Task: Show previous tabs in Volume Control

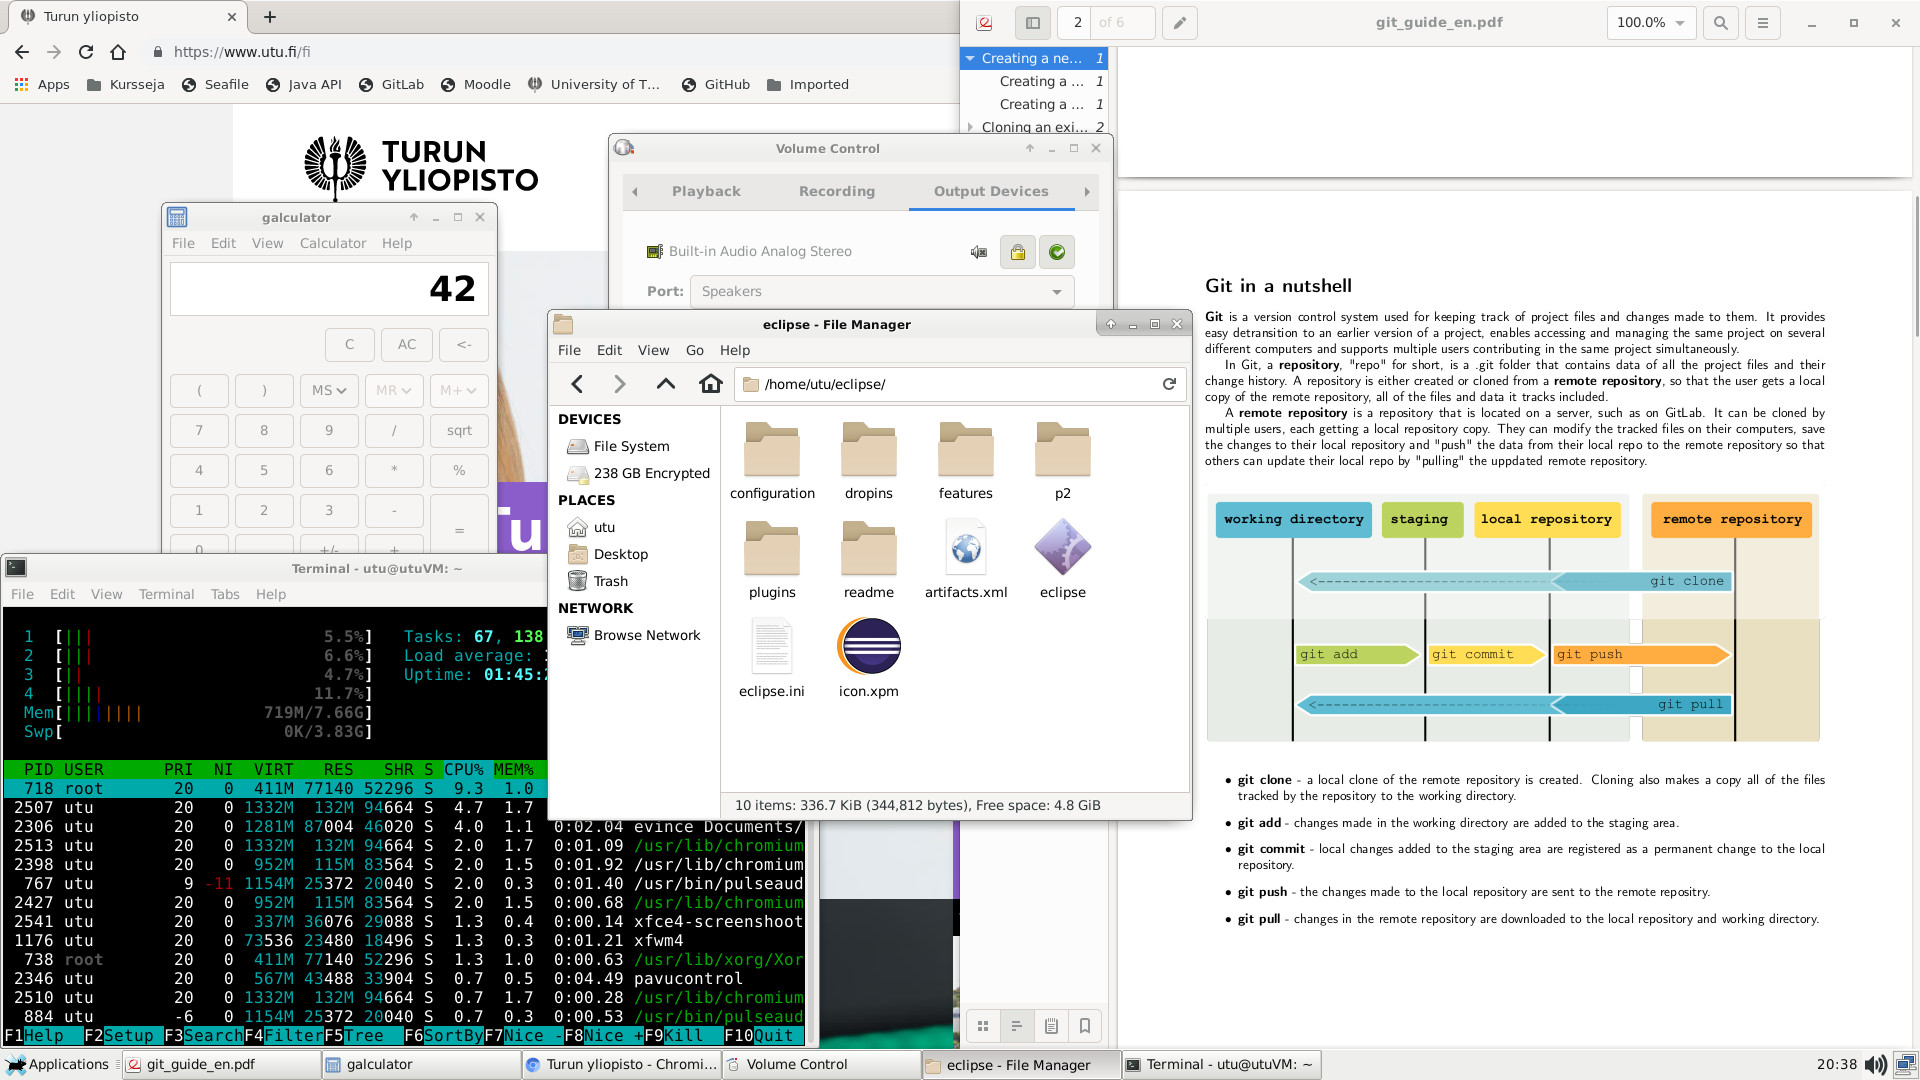Action: (634, 192)
